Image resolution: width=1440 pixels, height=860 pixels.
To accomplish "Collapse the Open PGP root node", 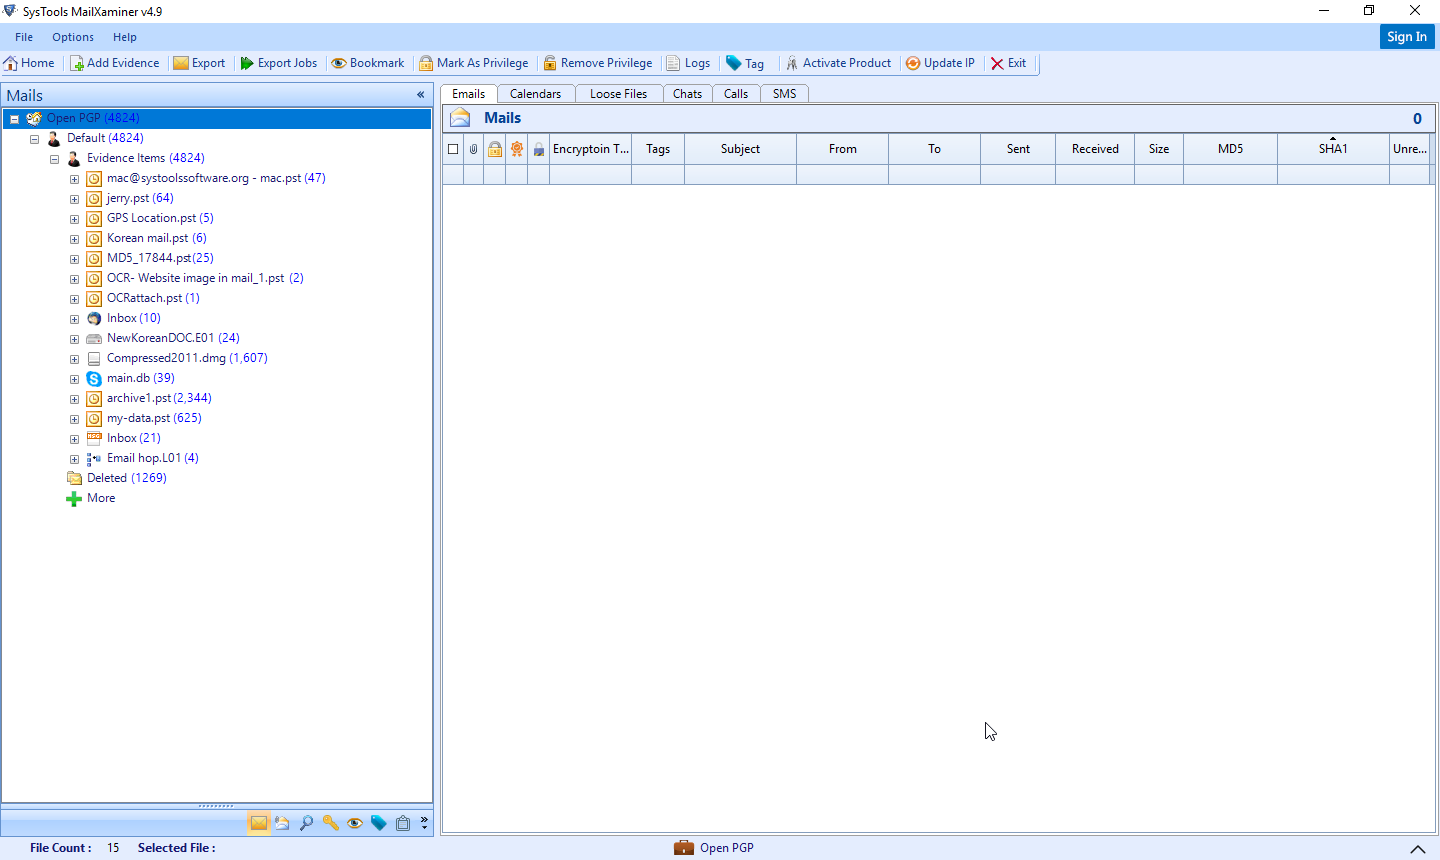I will coord(14,119).
